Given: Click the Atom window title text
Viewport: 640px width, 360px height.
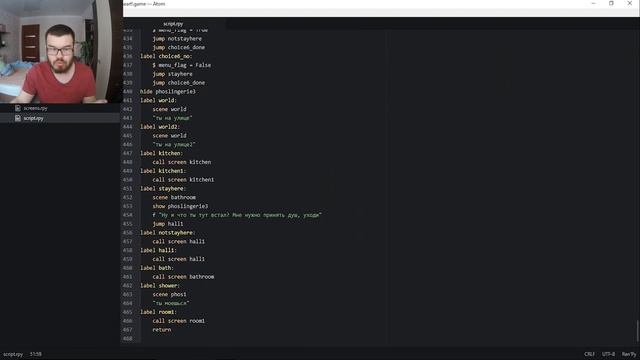Looking at the screenshot, I should 144,4.
